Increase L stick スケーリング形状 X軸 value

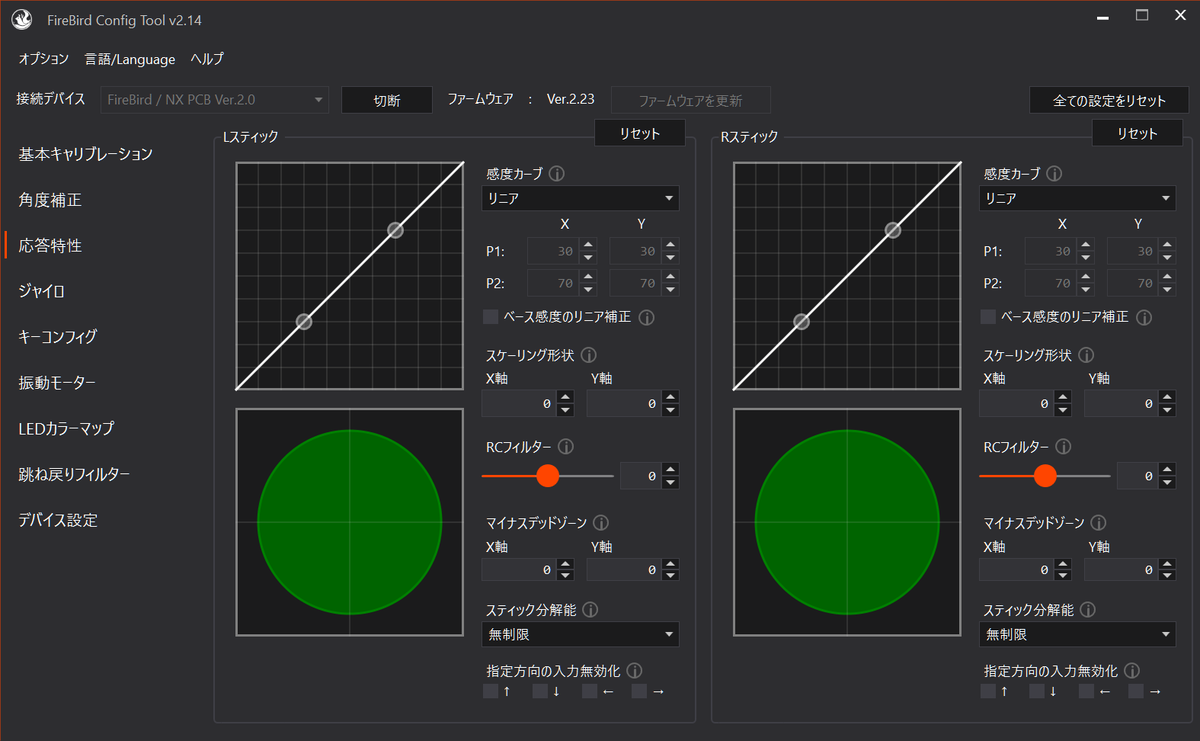(x=565, y=398)
